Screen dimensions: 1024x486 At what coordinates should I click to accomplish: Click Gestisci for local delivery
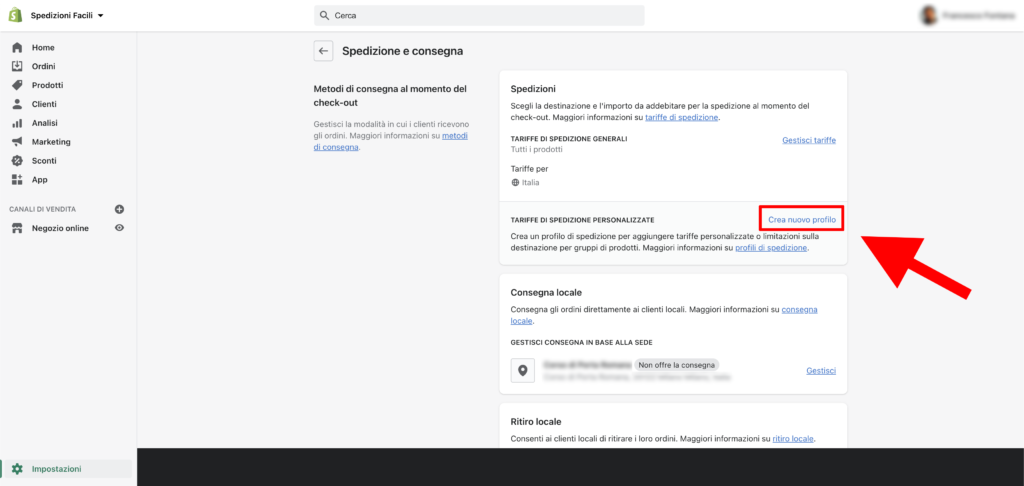click(x=821, y=370)
